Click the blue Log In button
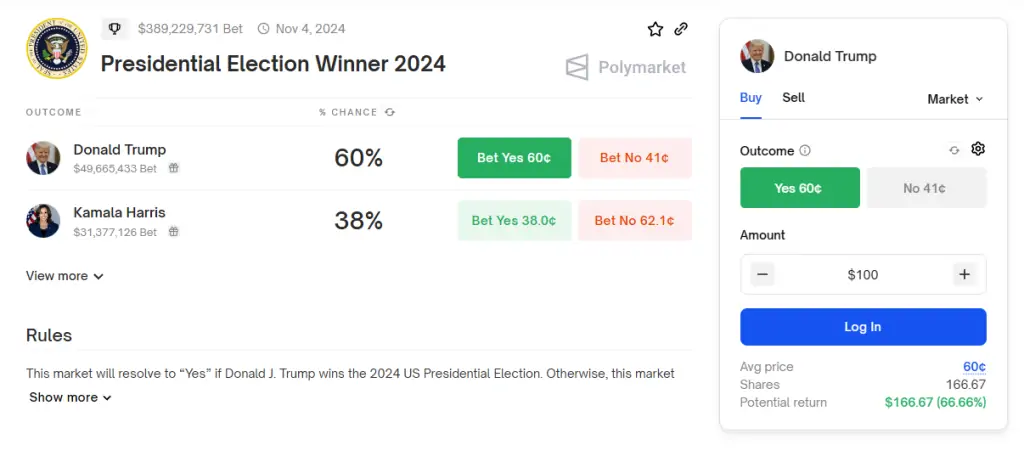This screenshot has height=456, width=1024. point(863,327)
